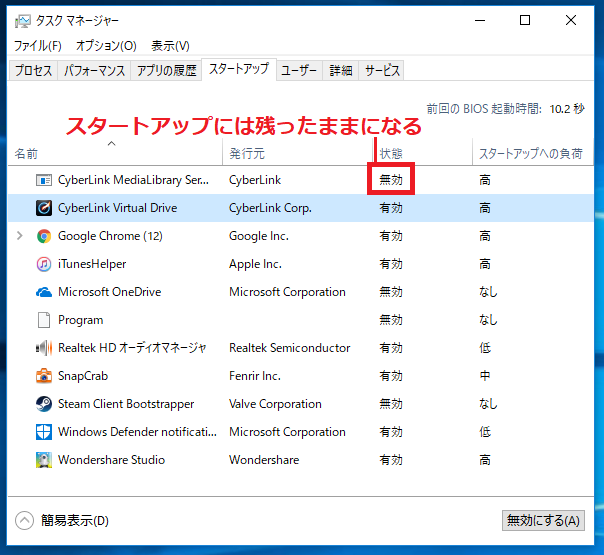The width and height of the screenshot is (604, 555).
Task: Click the Microsoft OneDrive cloud icon
Action: click(44, 292)
